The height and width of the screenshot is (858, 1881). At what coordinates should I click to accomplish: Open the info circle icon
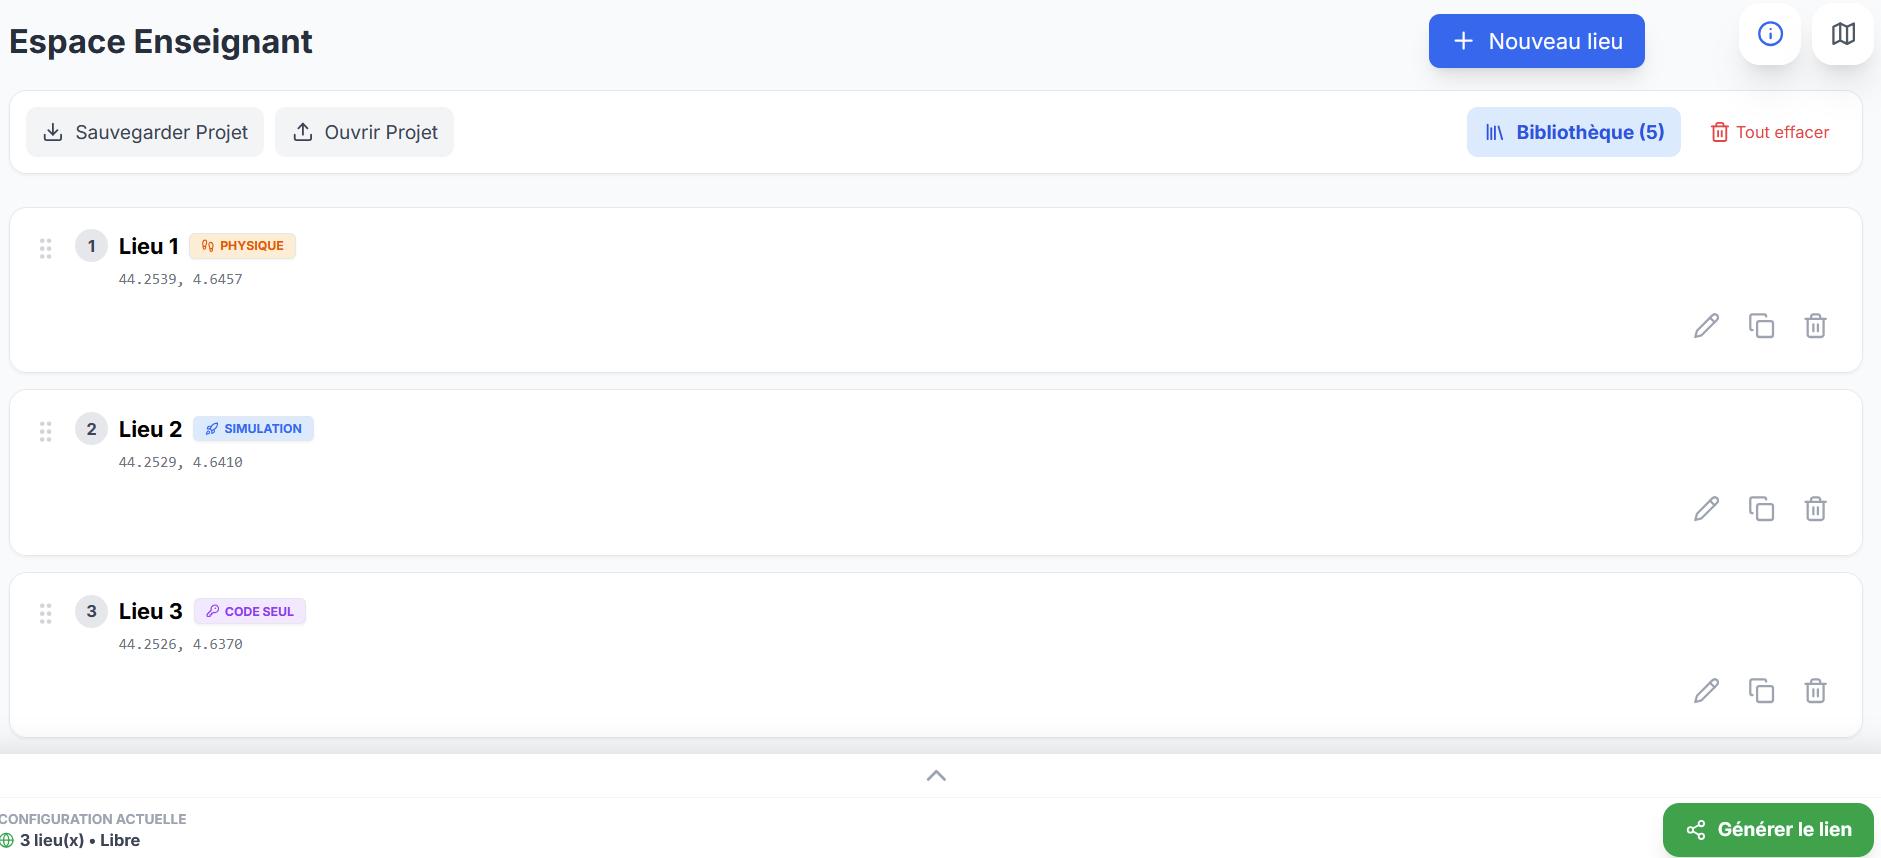[1770, 35]
